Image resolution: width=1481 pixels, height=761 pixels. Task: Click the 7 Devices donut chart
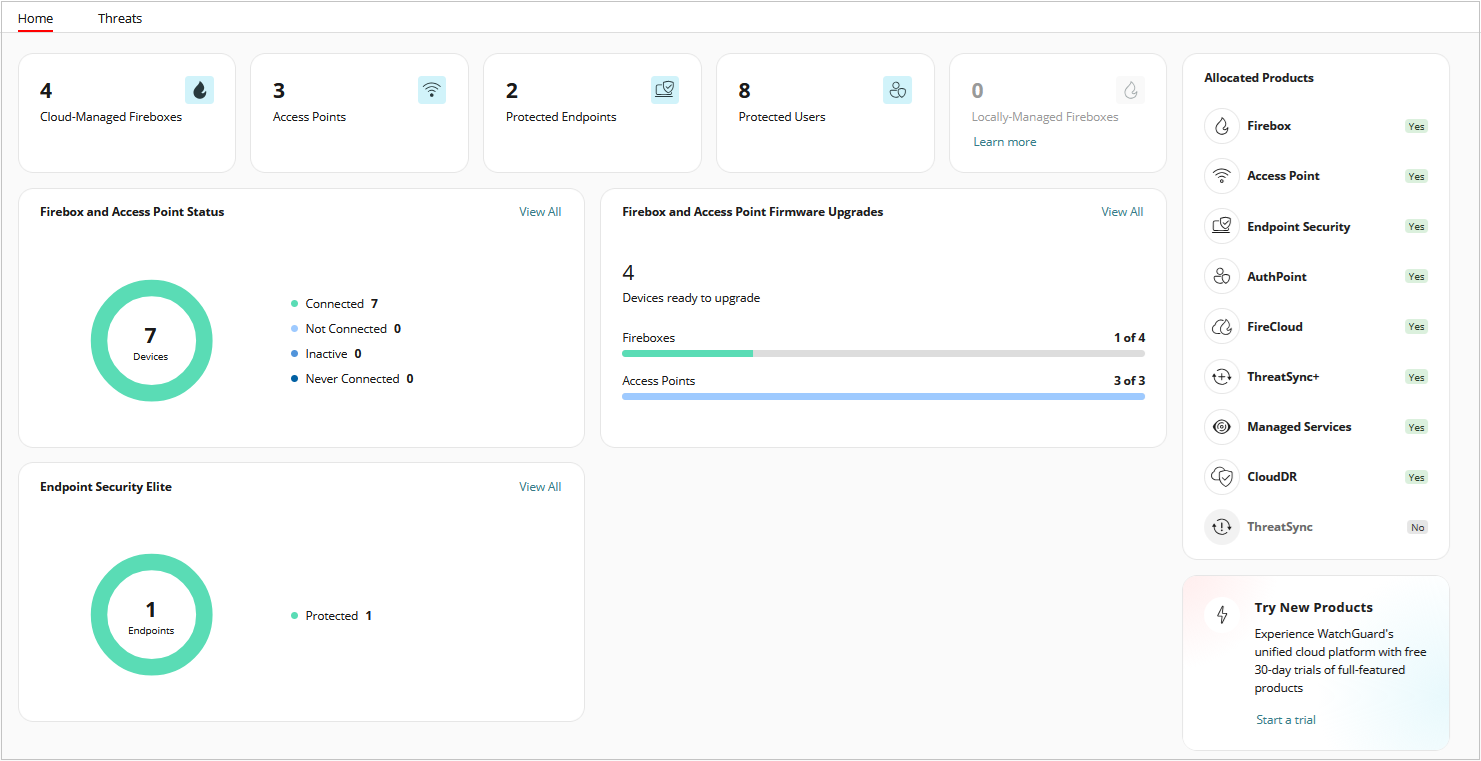pyautogui.click(x=151, y=341)
